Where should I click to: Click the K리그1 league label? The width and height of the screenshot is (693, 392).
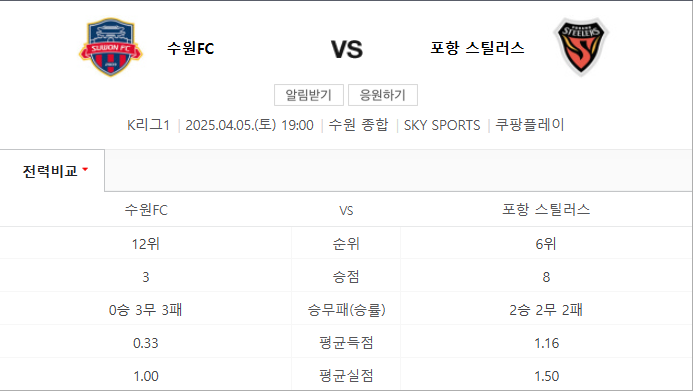[148, 125]
